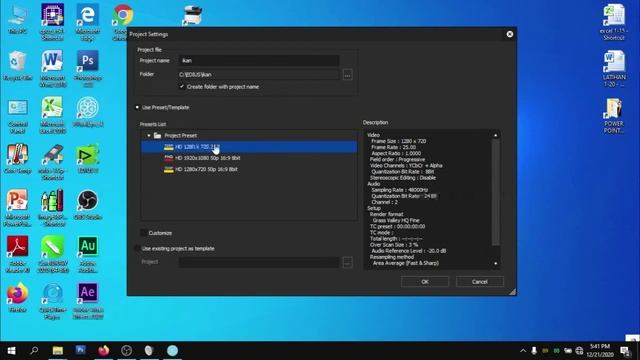Image resolution: width=640 pixels, height=360 pixels.
Task: Enable the Customize checkbox
Action: click(144, 233)
